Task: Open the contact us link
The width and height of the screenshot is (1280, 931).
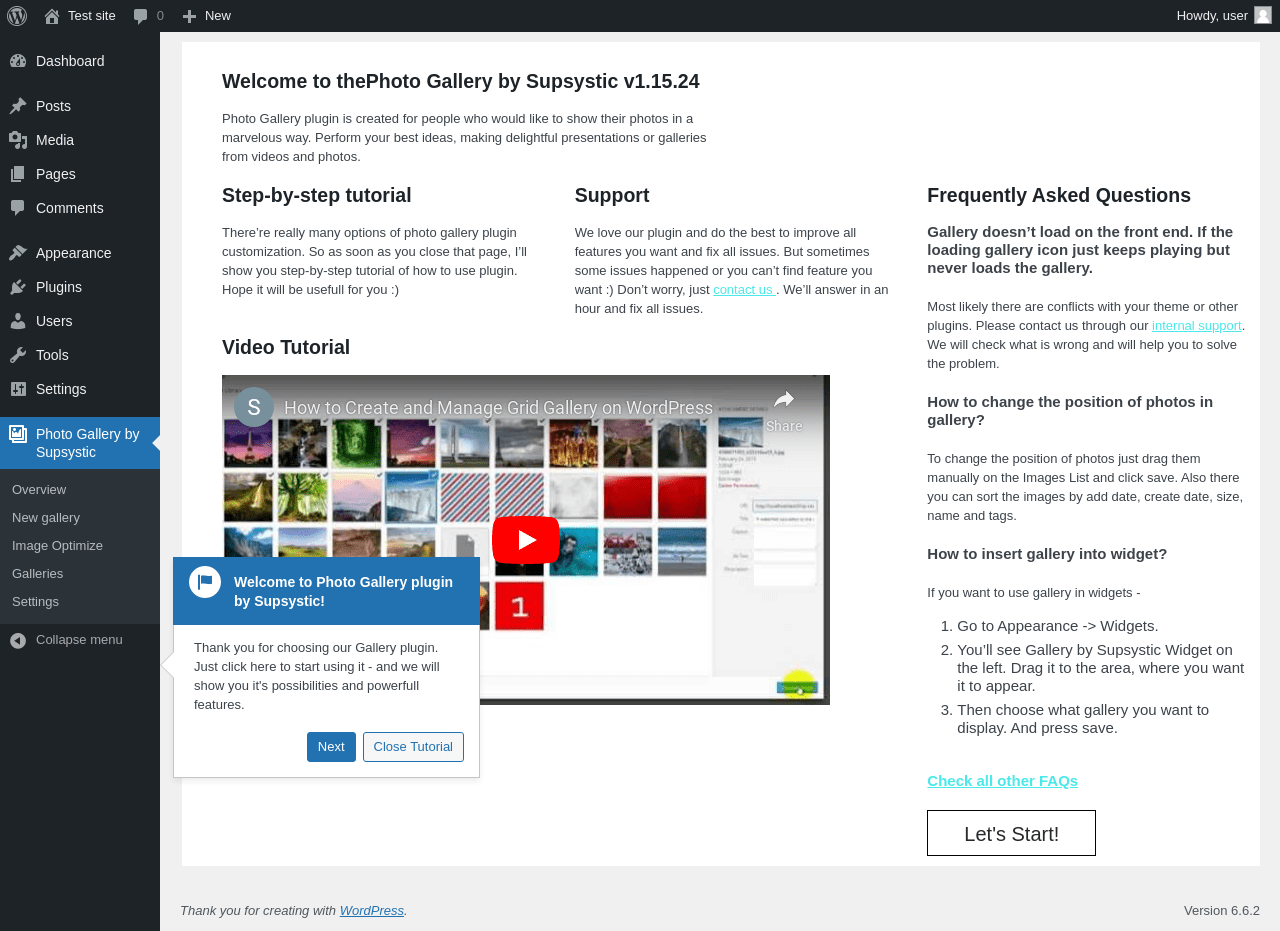Action: tap(744, 290)
